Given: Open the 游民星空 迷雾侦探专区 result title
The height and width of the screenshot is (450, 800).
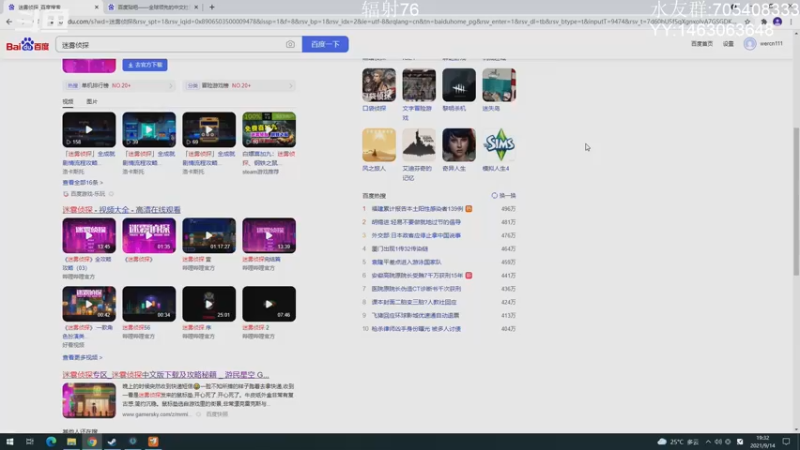Looking at the screenshot, I should (x=166, y=374).
